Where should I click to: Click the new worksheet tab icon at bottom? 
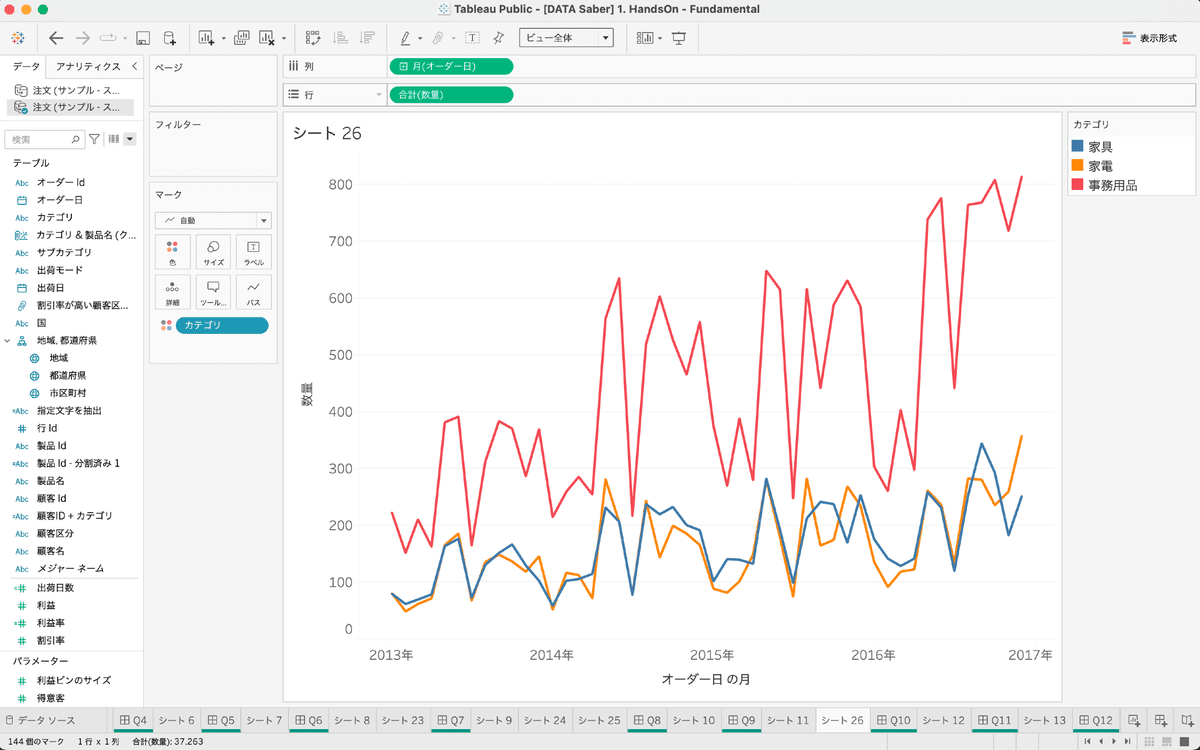pos(1134,720)
